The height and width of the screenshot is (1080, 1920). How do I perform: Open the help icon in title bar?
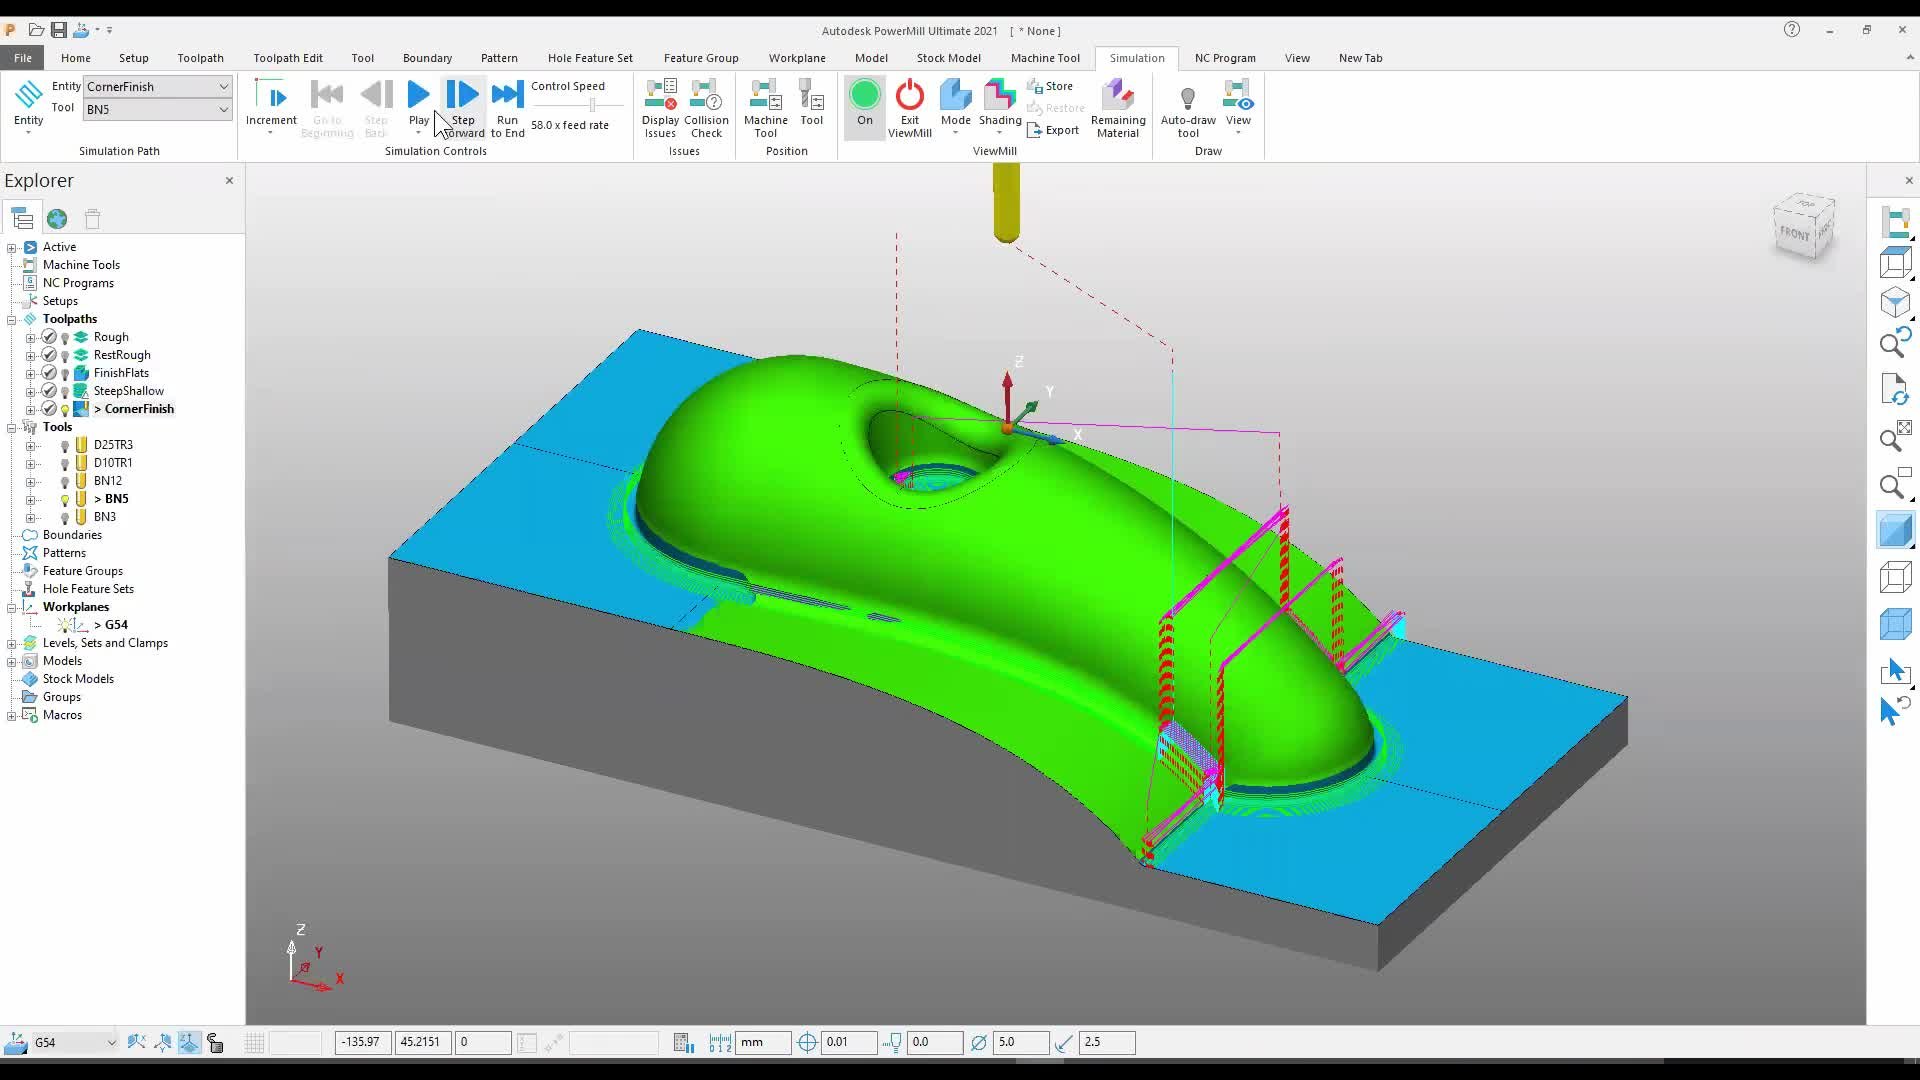pyautogui.click(x=1791, y=30)
